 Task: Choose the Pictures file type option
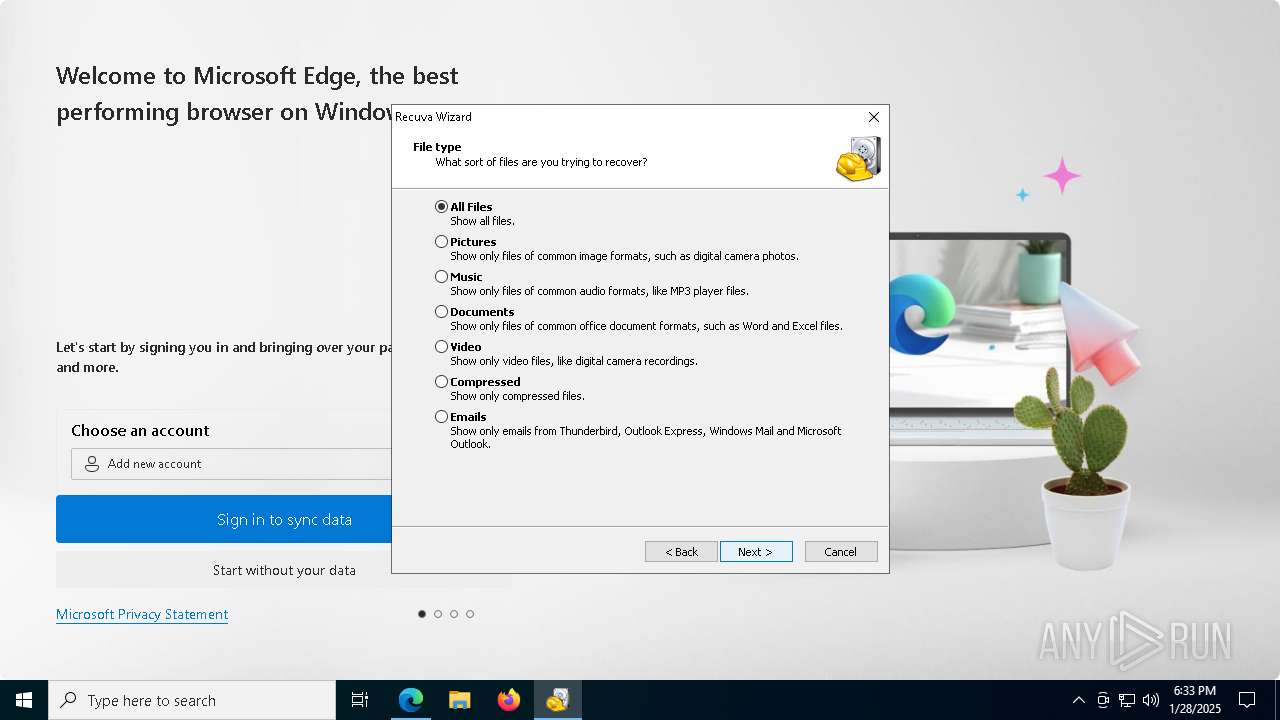441,242
